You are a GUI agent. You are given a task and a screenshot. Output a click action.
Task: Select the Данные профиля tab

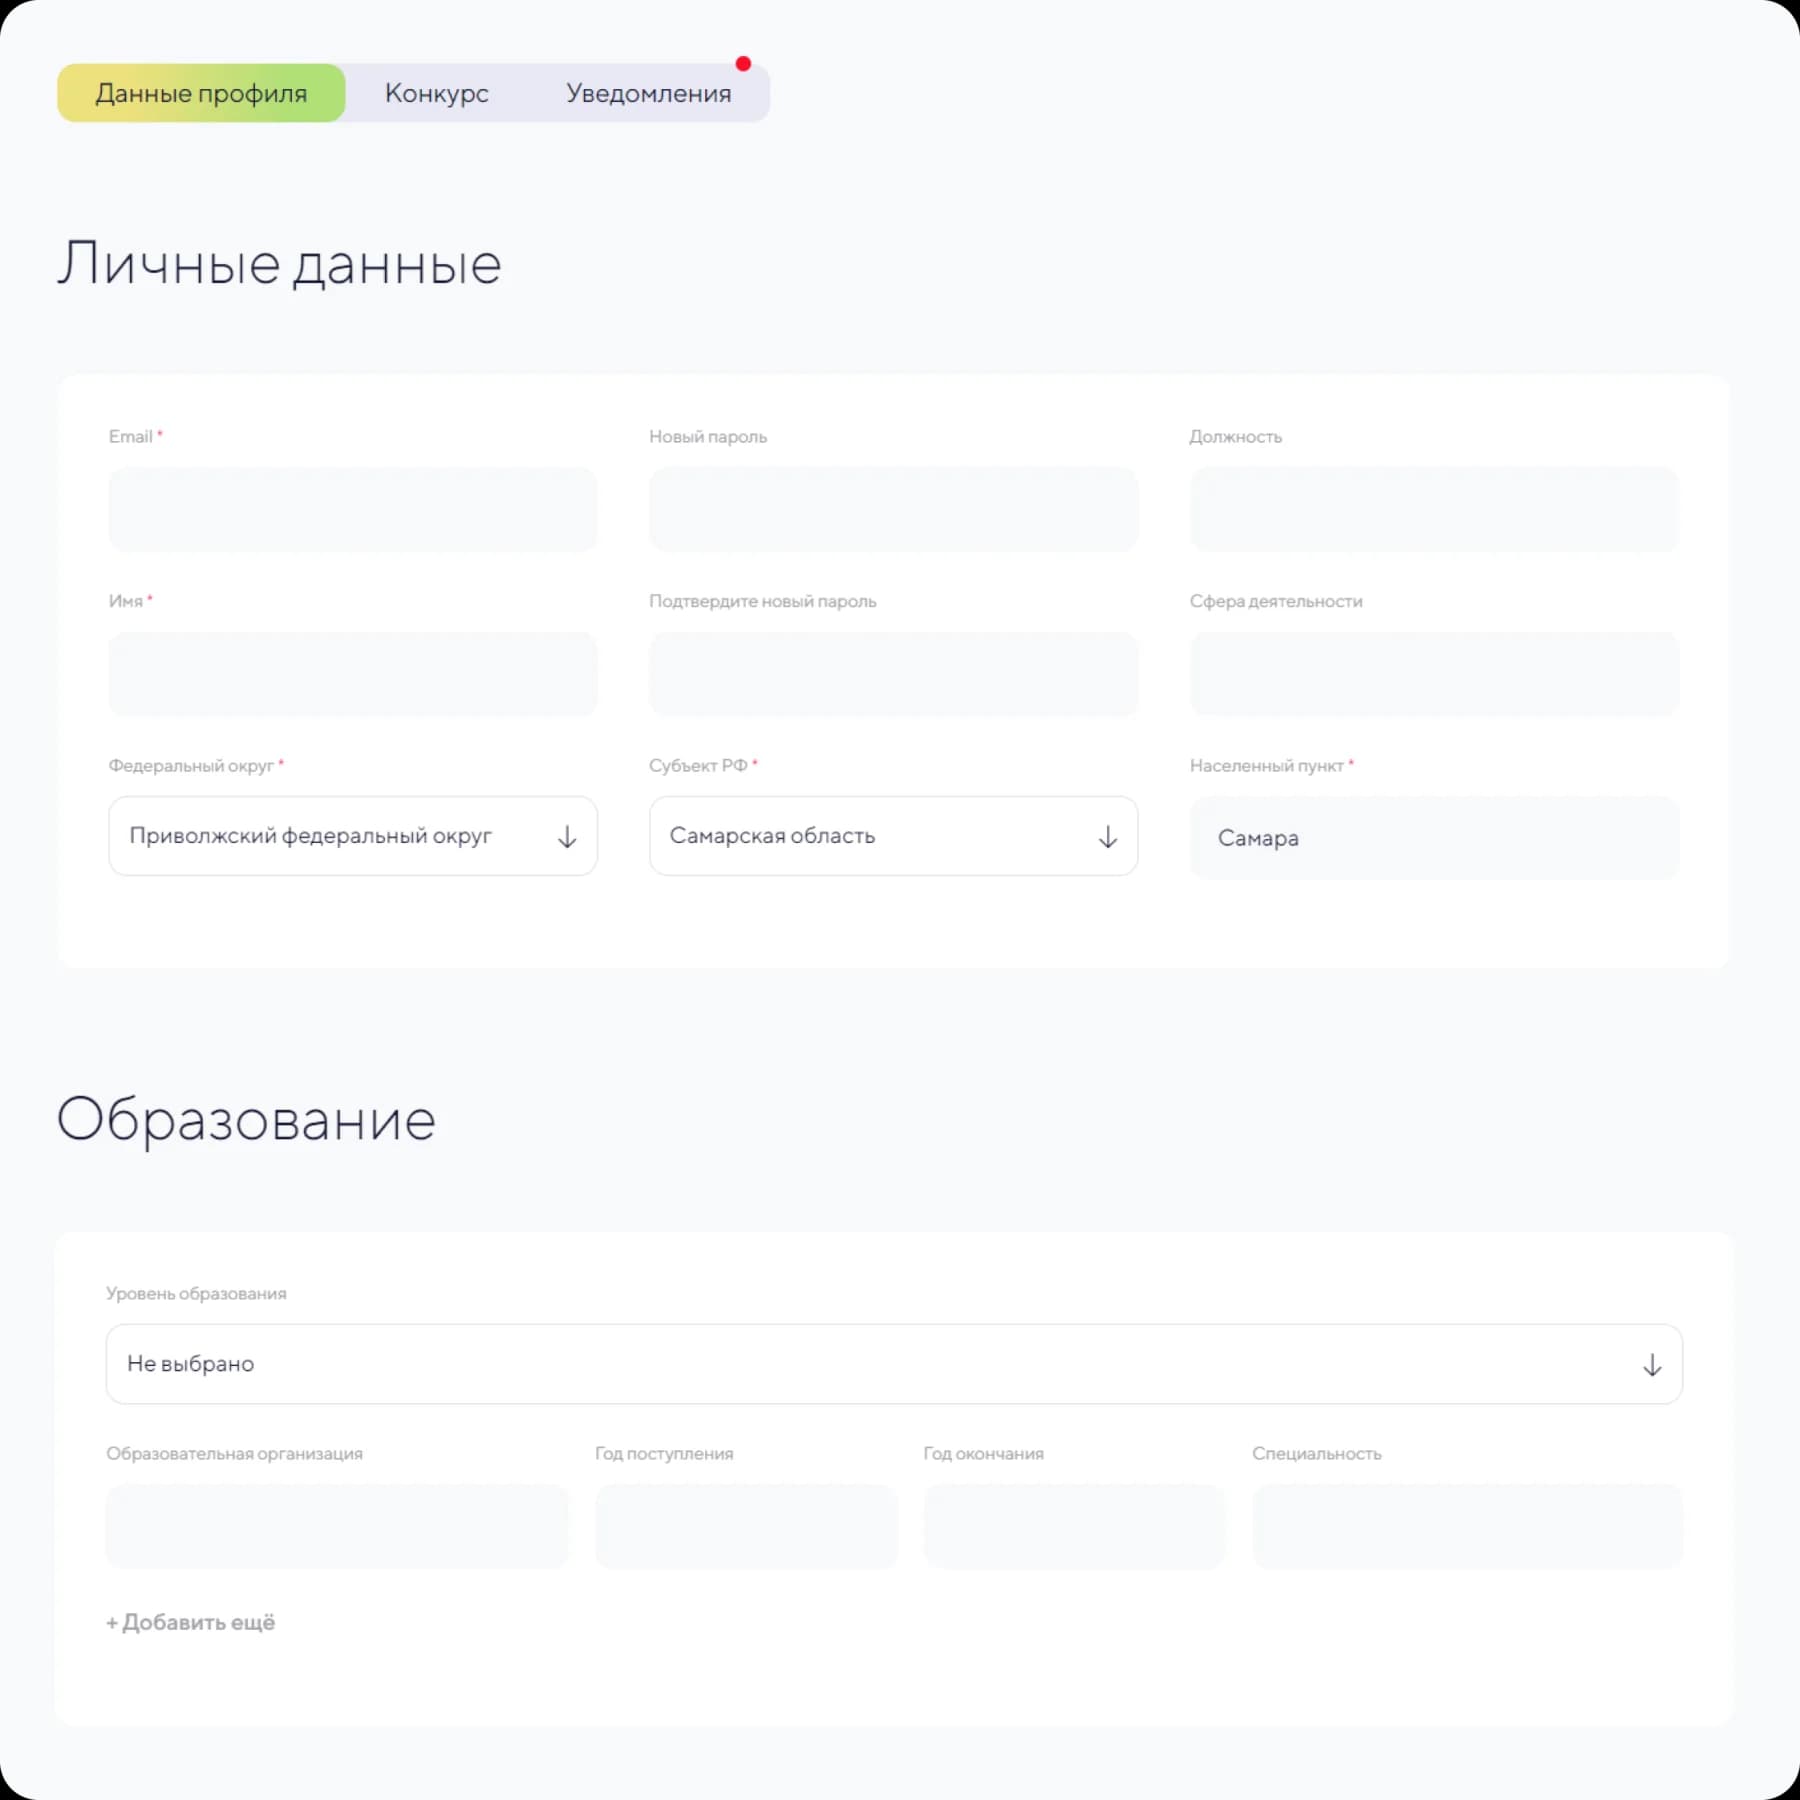pos(200,93)
